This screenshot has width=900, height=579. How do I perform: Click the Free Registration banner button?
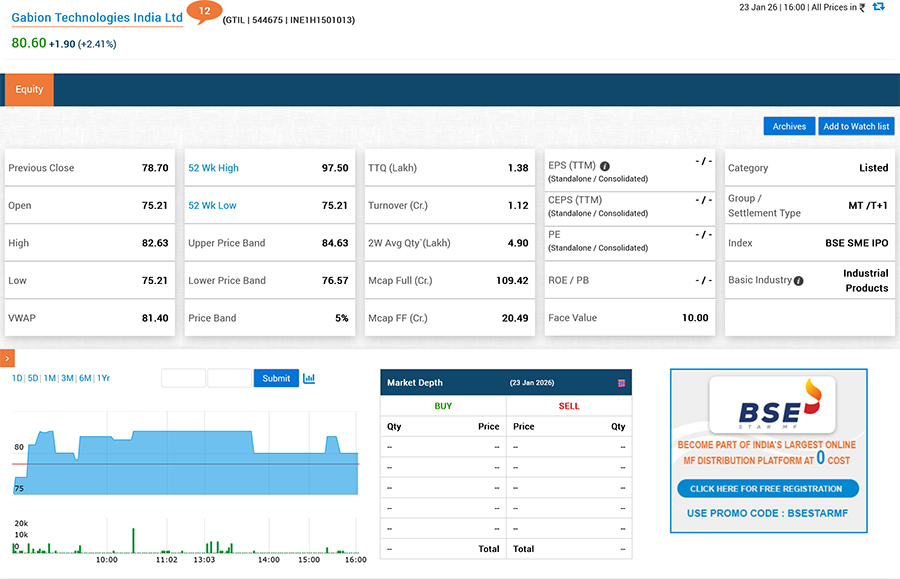[767, 489]
